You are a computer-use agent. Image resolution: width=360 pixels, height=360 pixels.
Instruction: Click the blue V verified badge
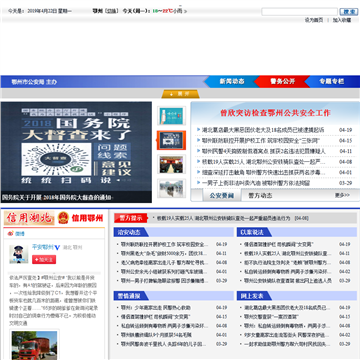pyautogui.click(x=57, y=248)
